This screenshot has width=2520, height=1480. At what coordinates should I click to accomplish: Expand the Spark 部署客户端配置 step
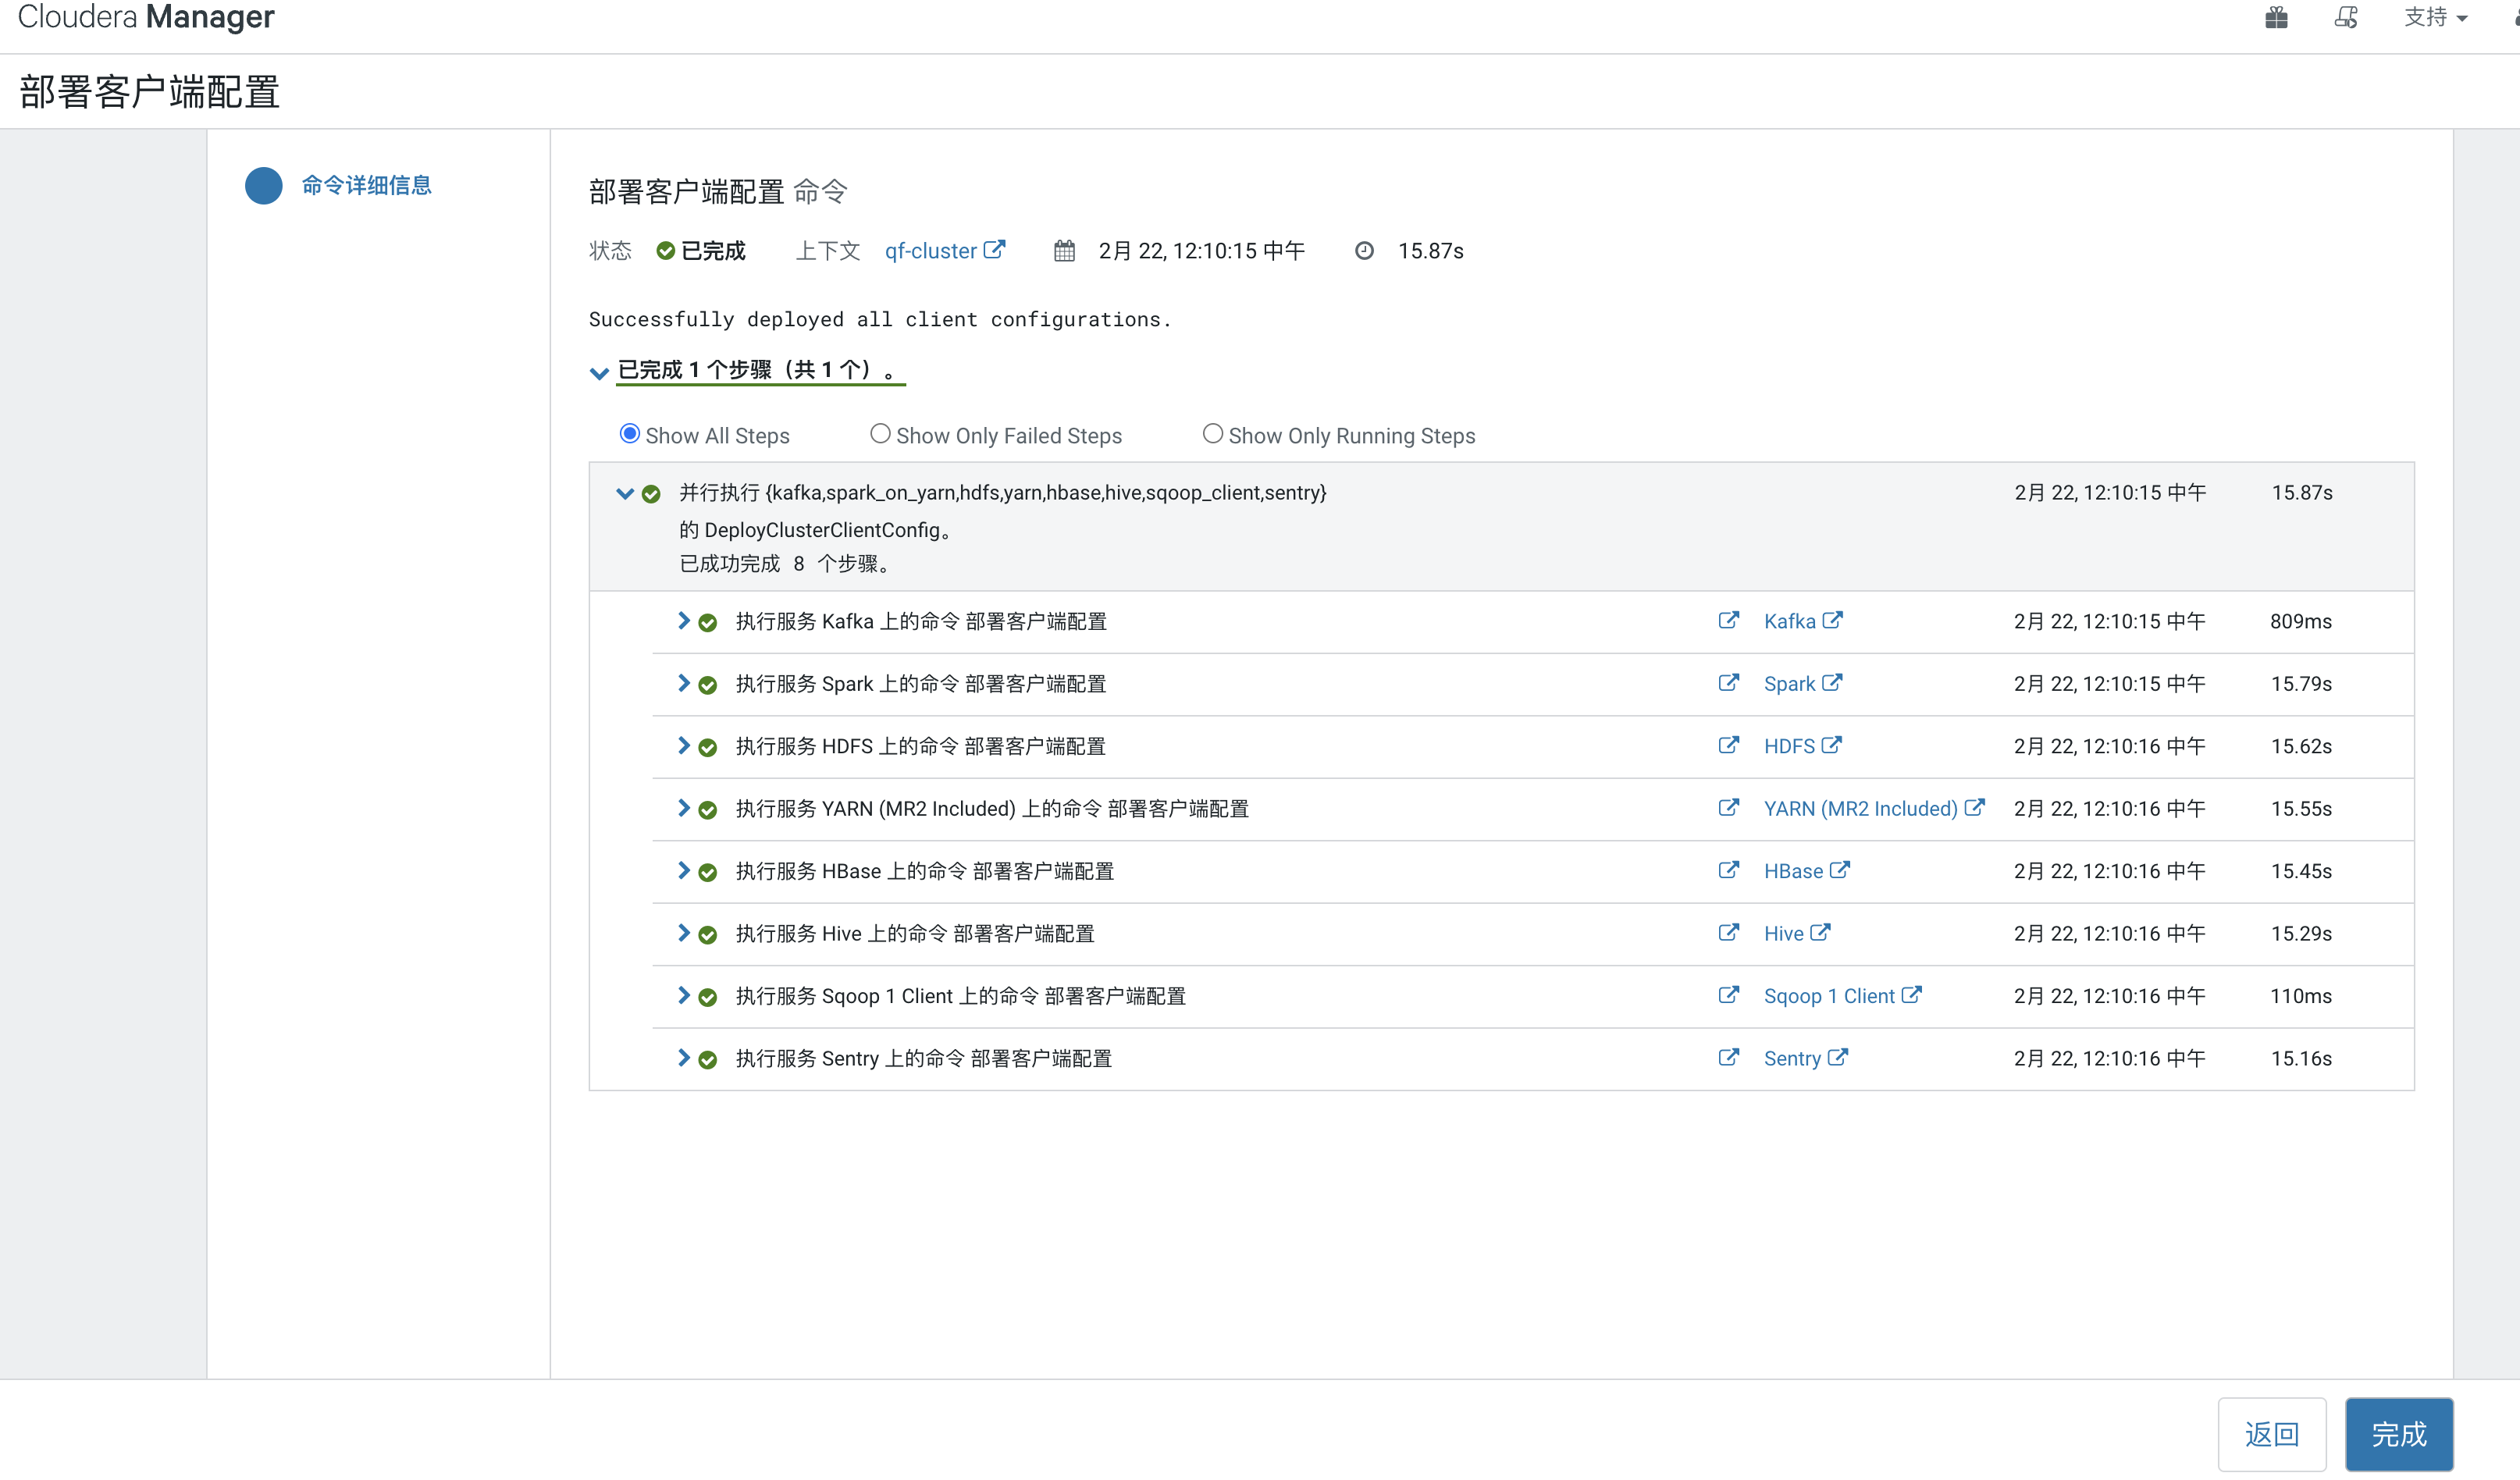point(683,683)
